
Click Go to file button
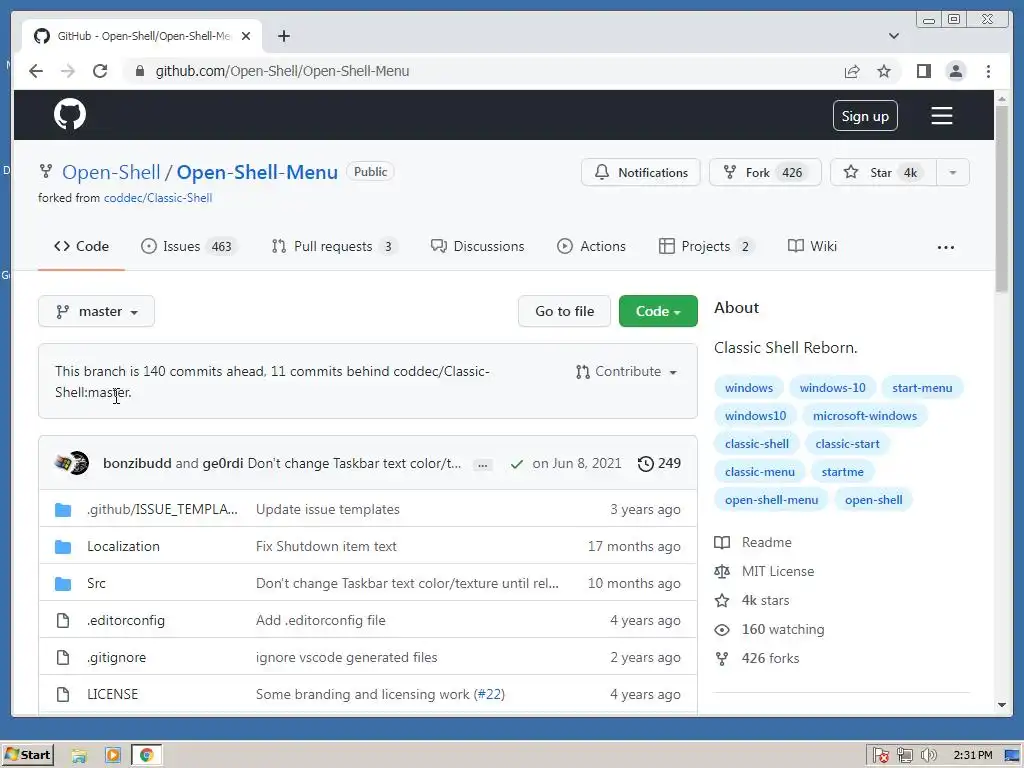[564, 312]
